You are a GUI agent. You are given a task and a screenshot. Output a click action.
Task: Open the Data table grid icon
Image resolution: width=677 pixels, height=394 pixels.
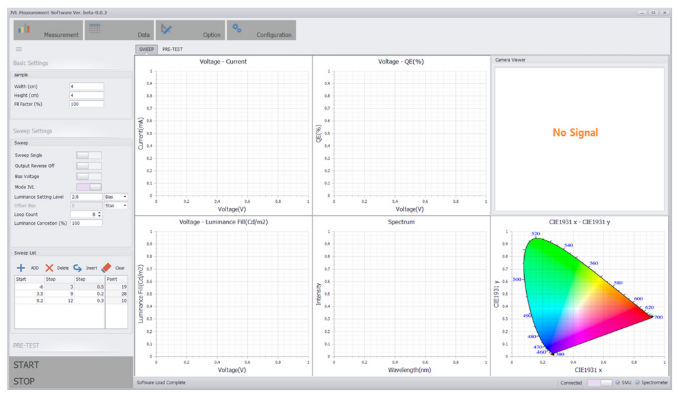pyautogui.click(x=95, y=28)
